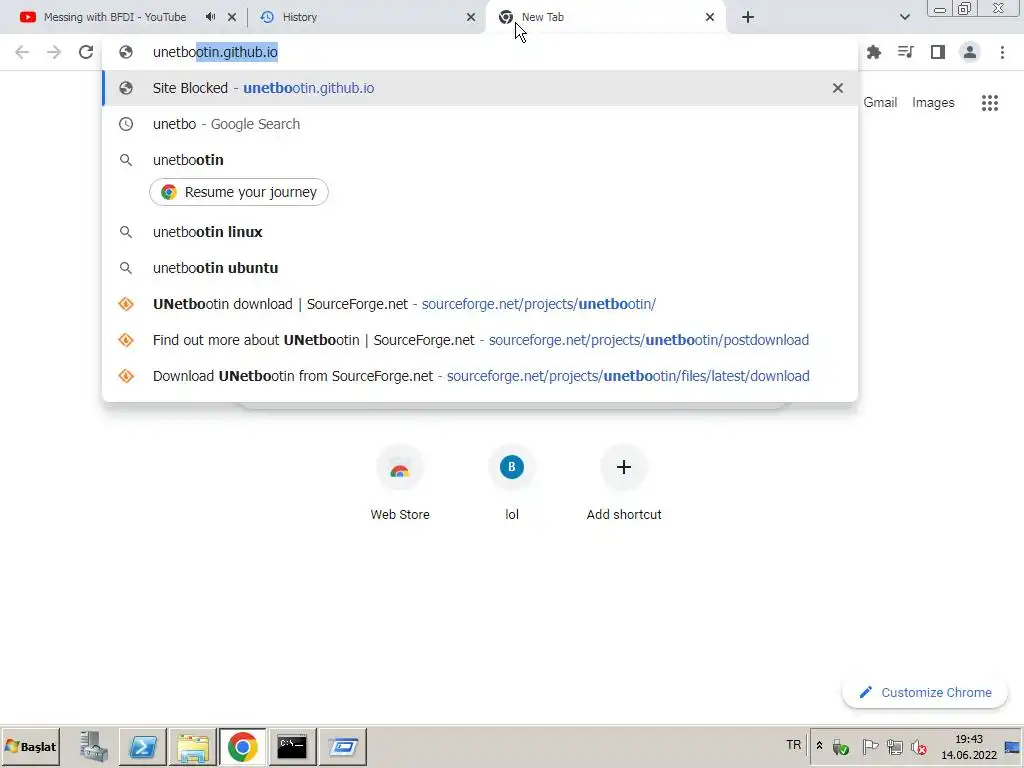The width and height of the screenshot is (1024, 768).
Task: Go back using the back arrow
Action: click(22, 52)
